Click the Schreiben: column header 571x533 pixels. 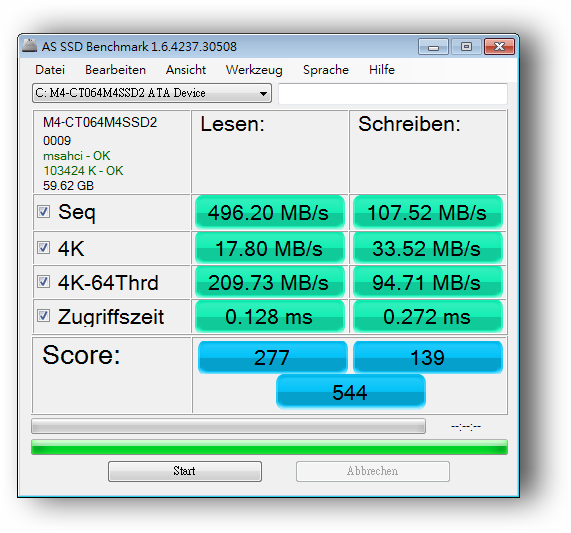(409, 124)
